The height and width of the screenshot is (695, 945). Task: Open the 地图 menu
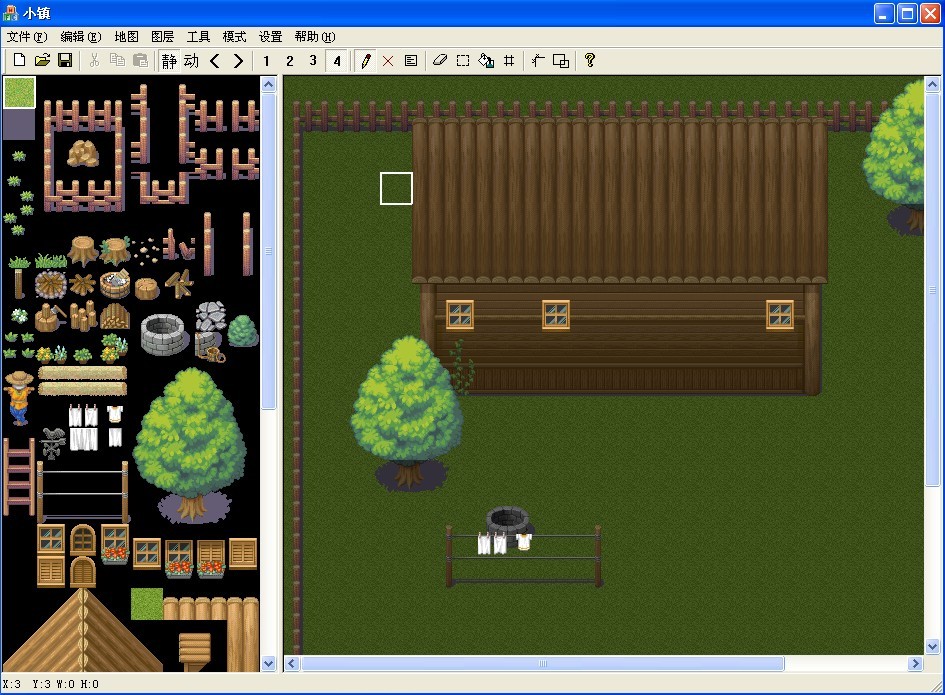127,37
